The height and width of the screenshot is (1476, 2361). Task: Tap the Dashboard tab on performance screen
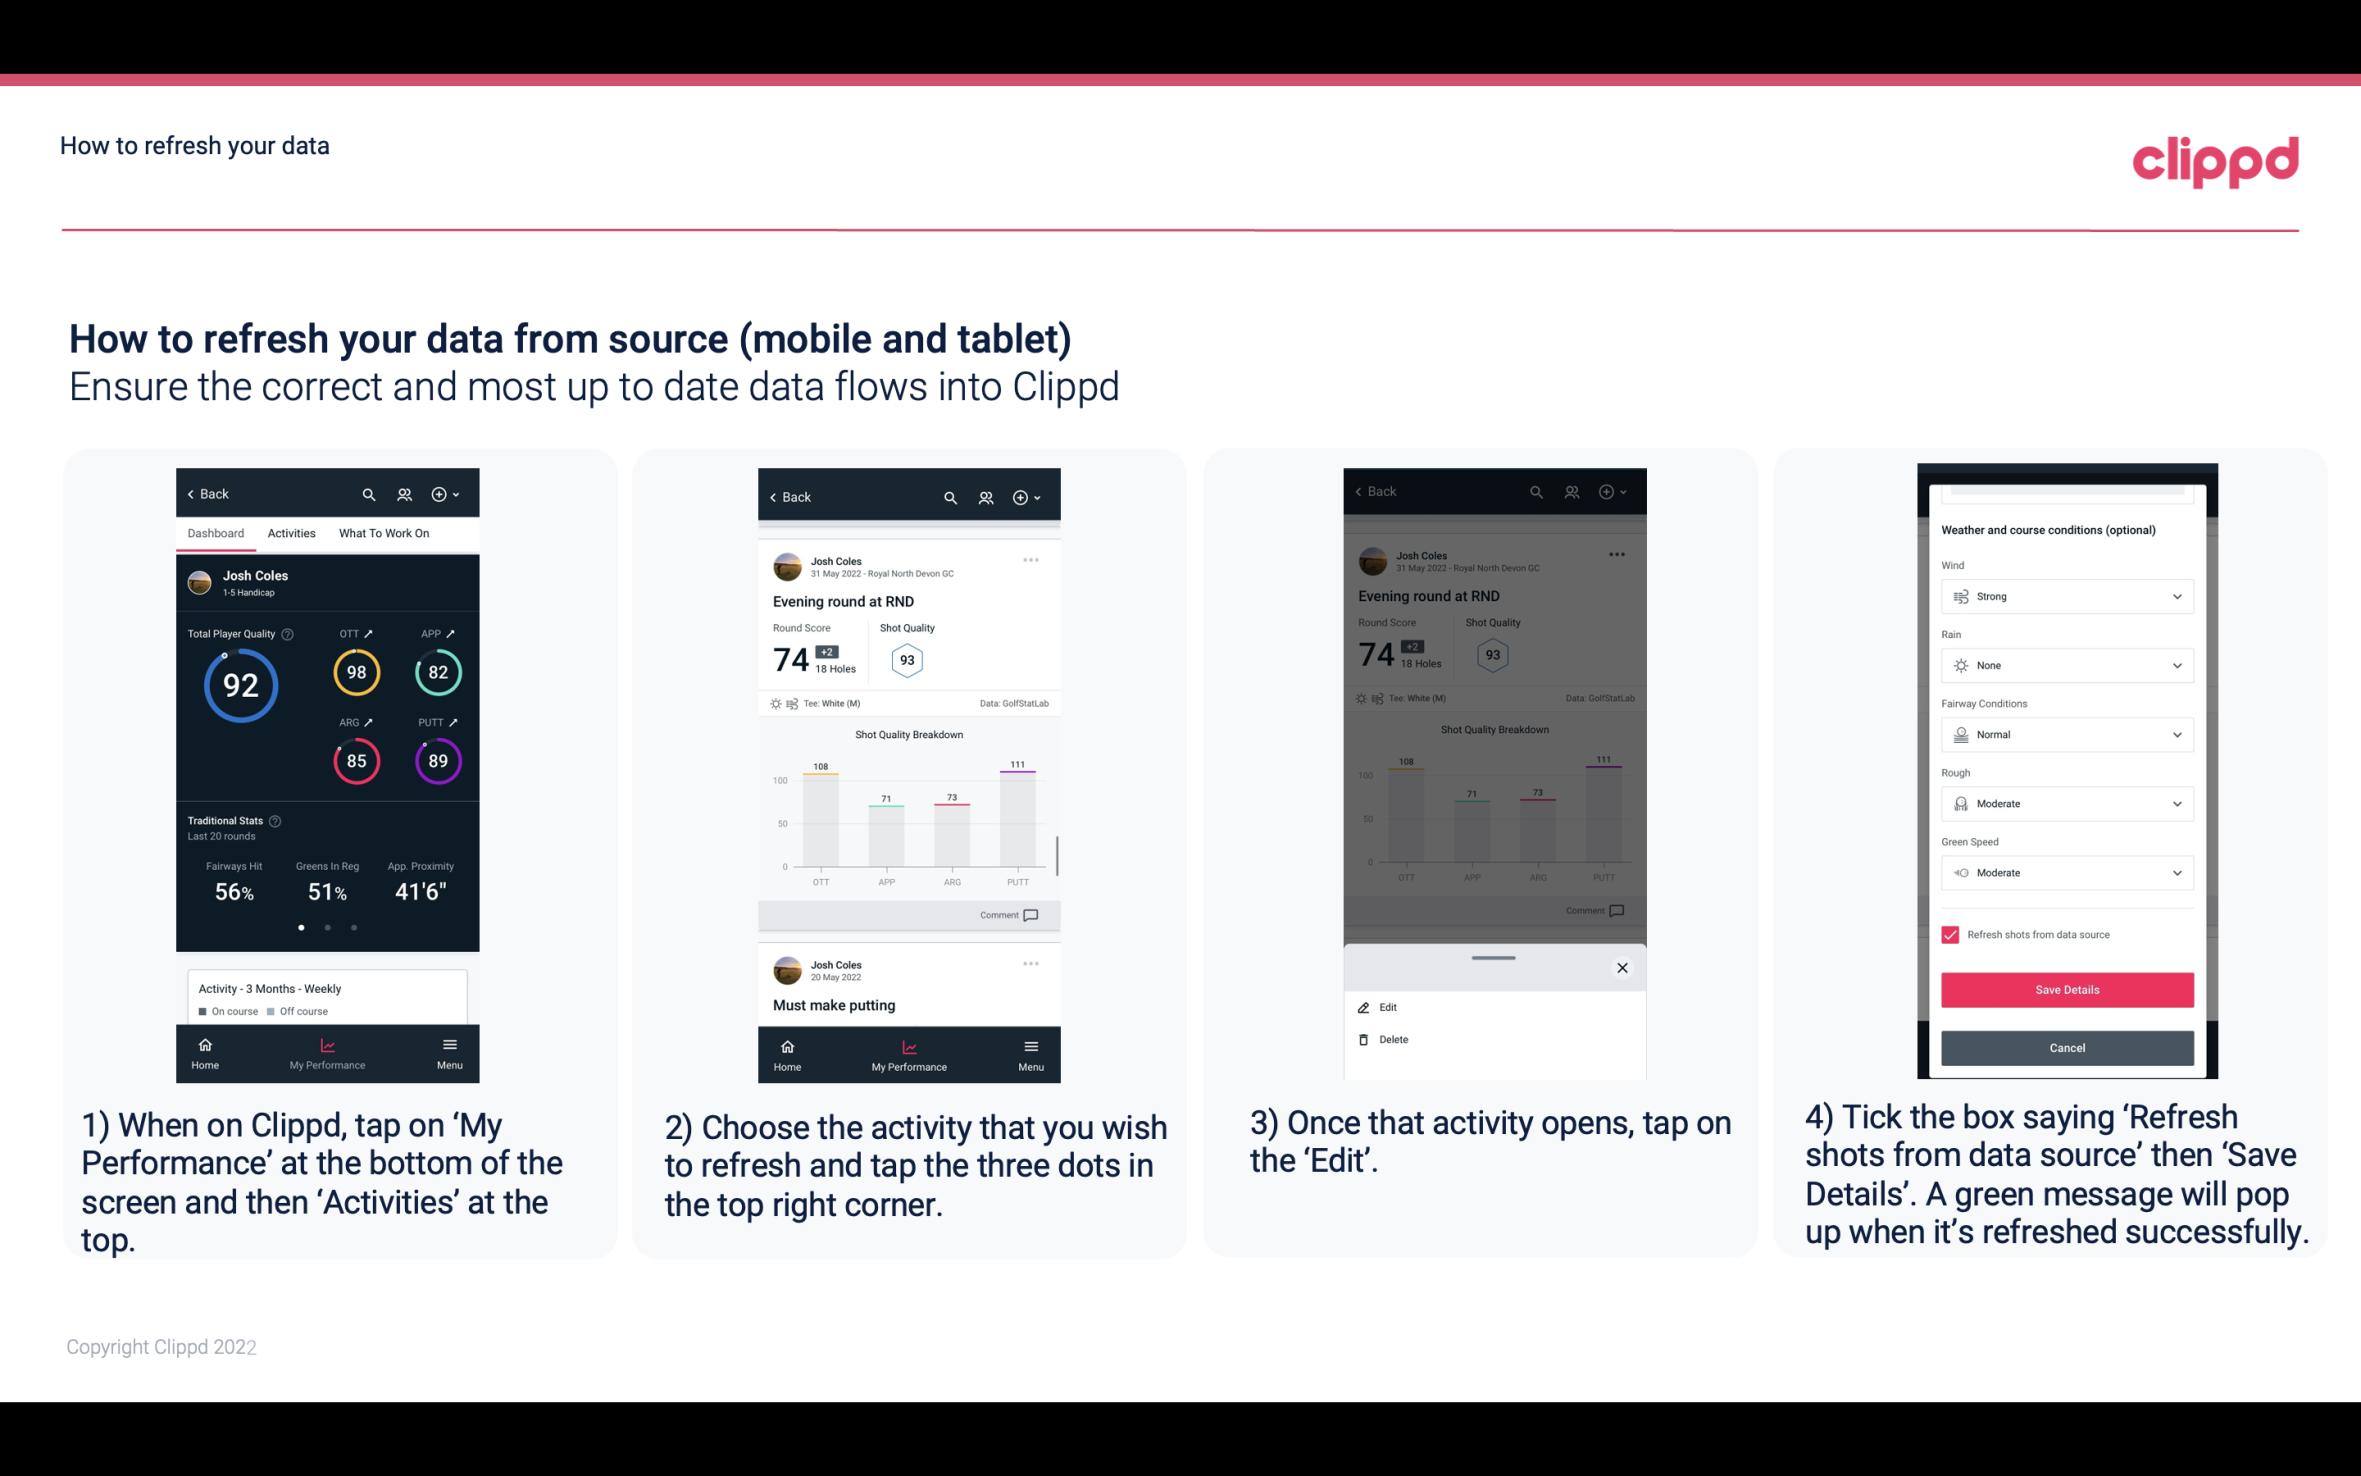216,534
